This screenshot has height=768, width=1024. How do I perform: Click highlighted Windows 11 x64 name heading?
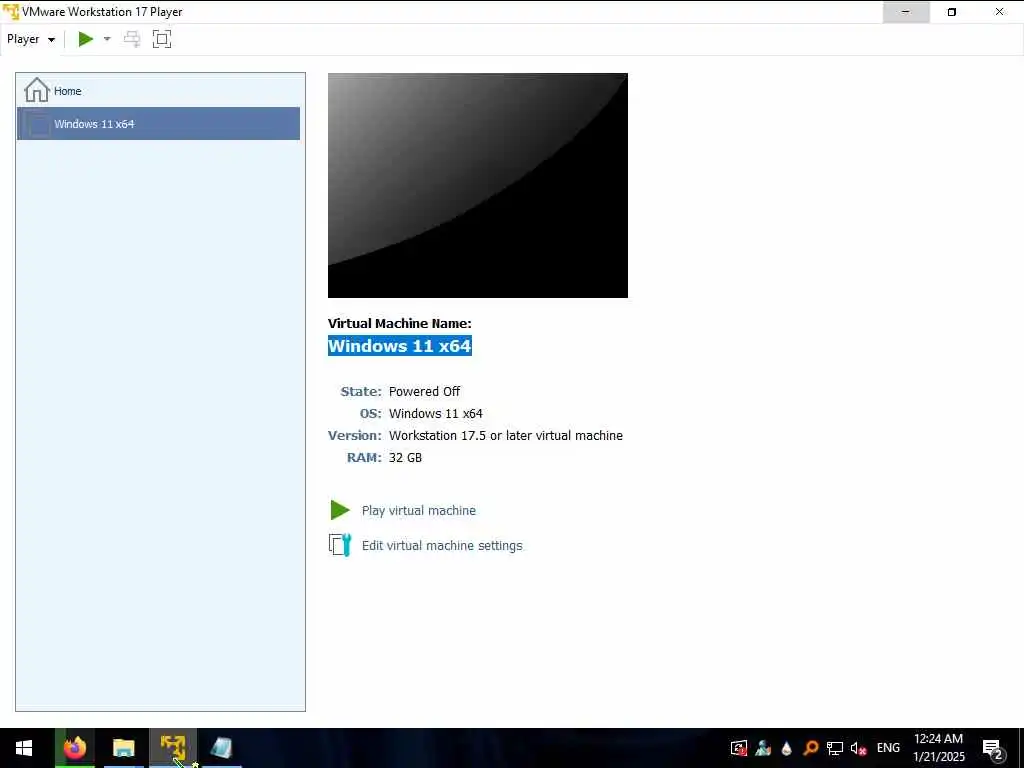click(400, 345)
